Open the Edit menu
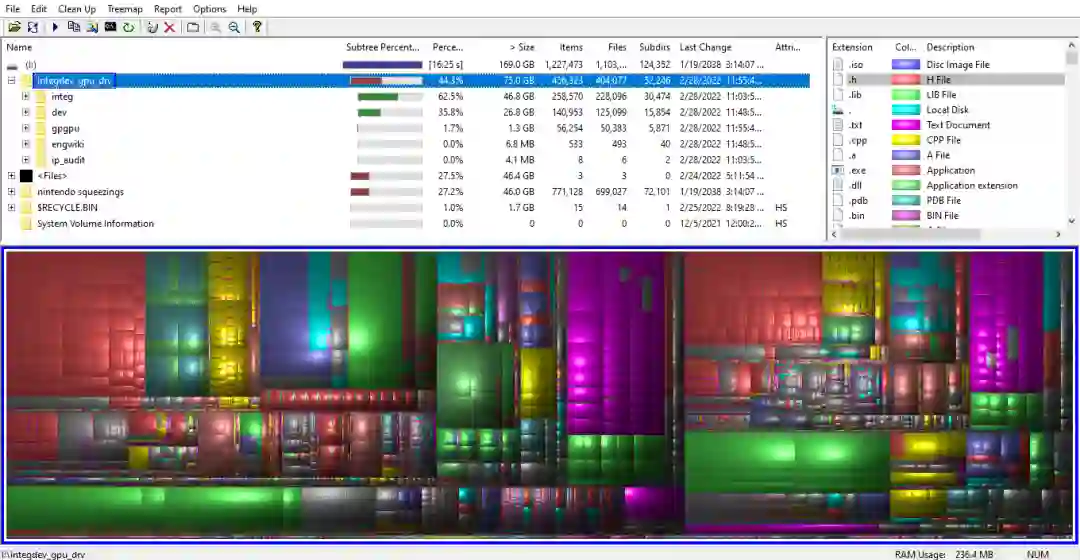The image size is (1080, 560). 39,9
